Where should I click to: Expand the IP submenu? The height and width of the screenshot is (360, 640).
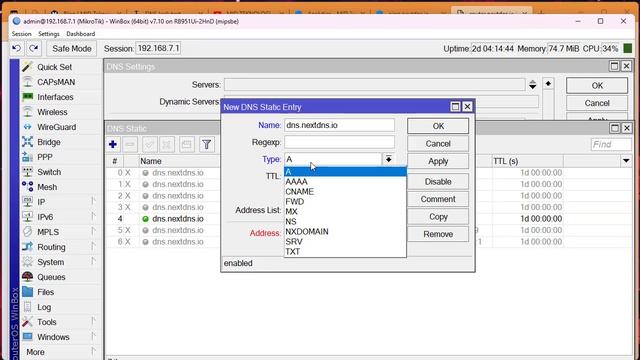(x=93, y=202)
